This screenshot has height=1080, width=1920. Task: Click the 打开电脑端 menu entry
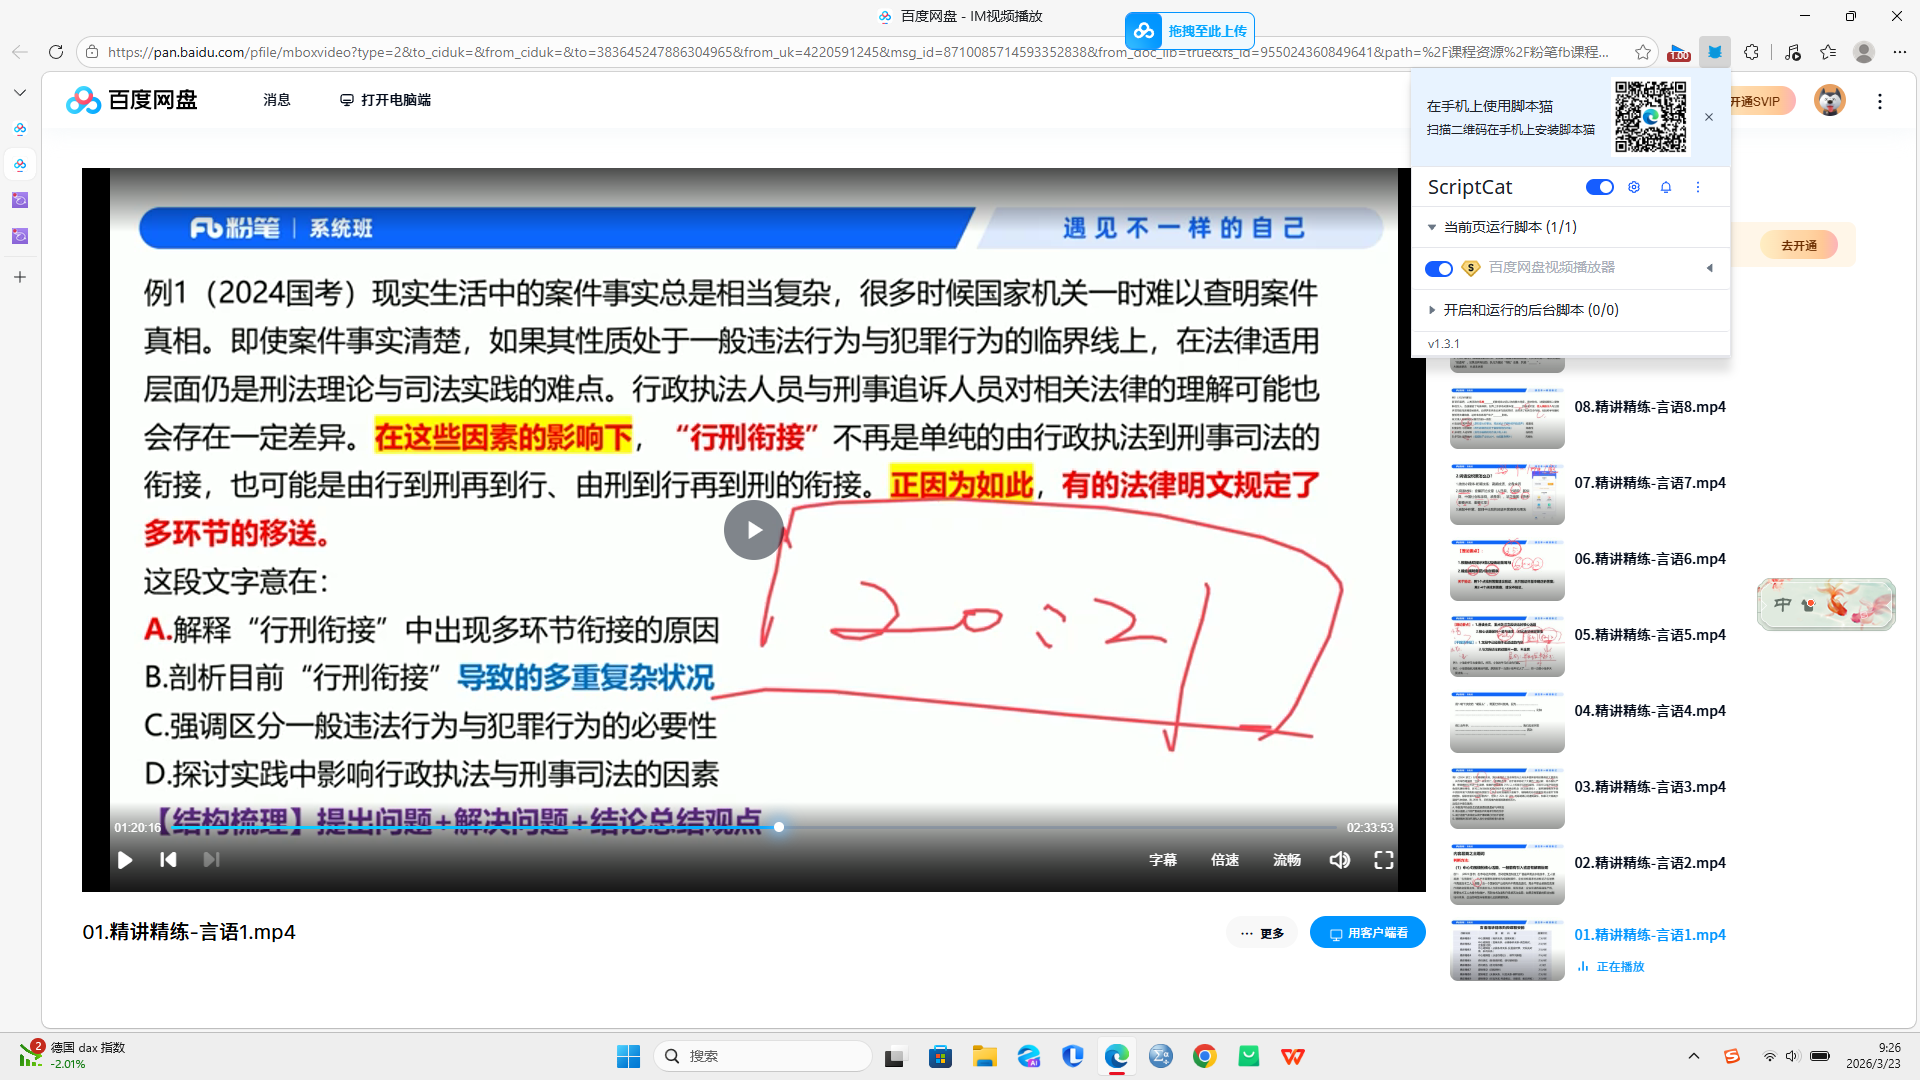[385, 100]
